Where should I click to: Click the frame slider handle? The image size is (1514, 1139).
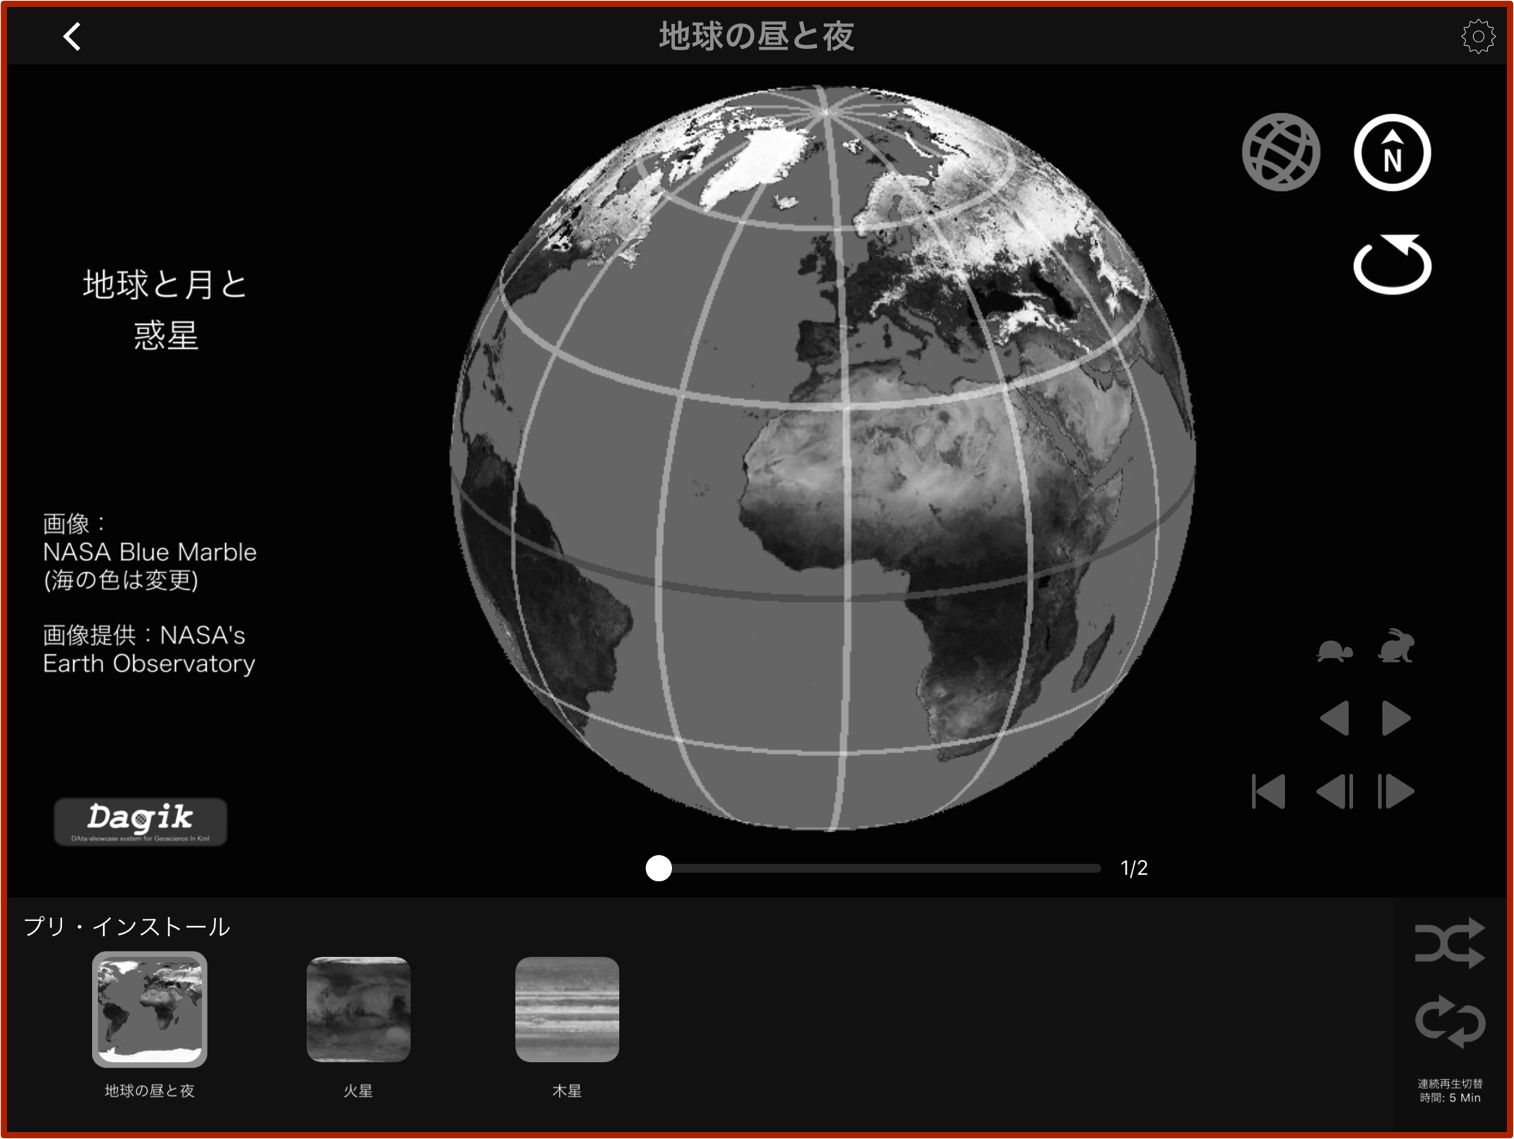(658, 868)
